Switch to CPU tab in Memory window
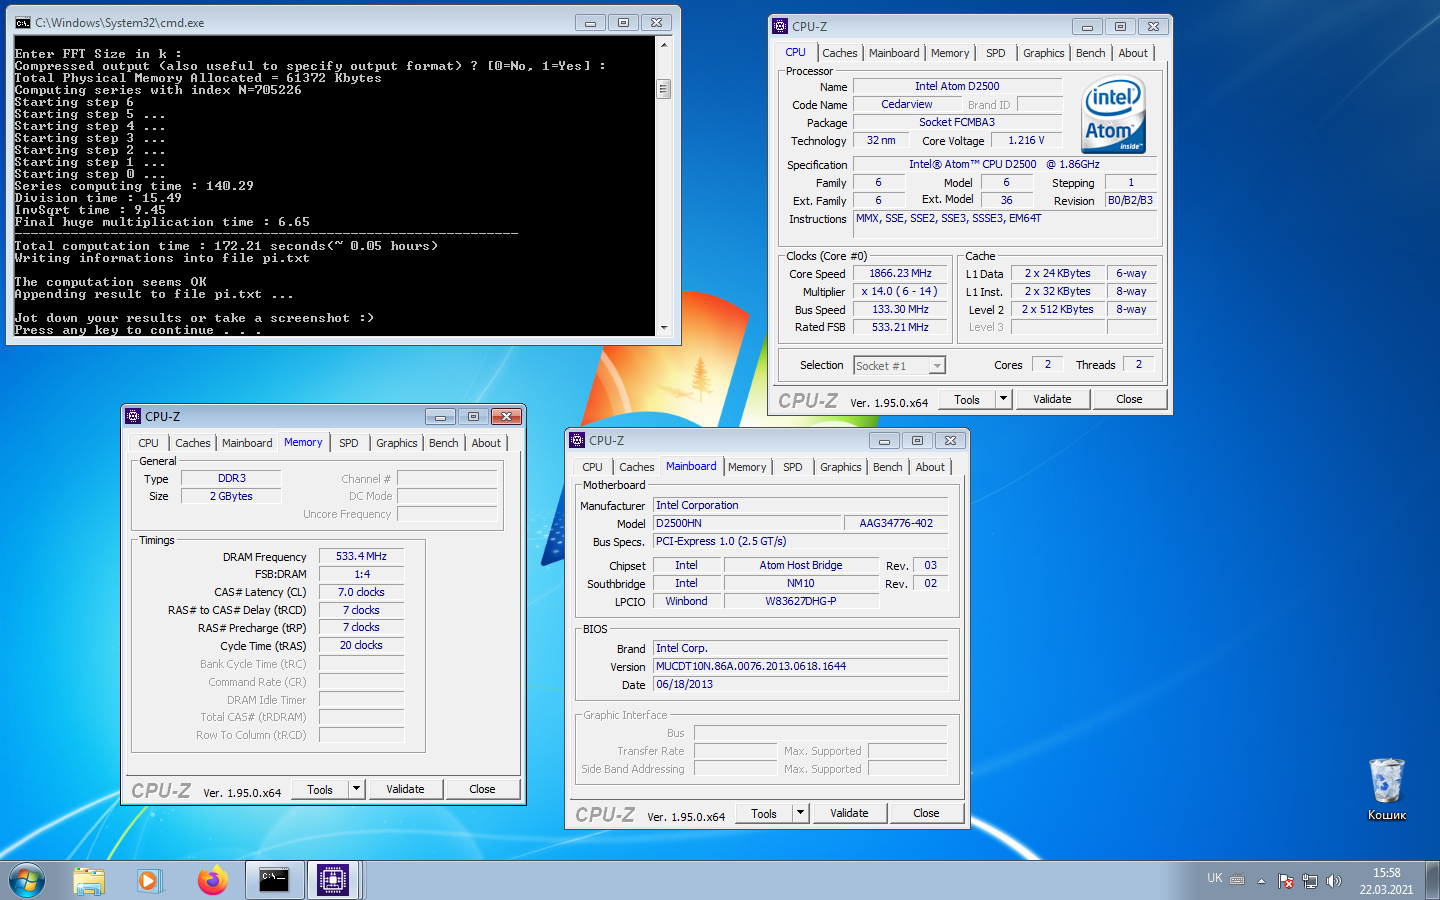Screen dimensions: 1440x900 pos(148,443)
